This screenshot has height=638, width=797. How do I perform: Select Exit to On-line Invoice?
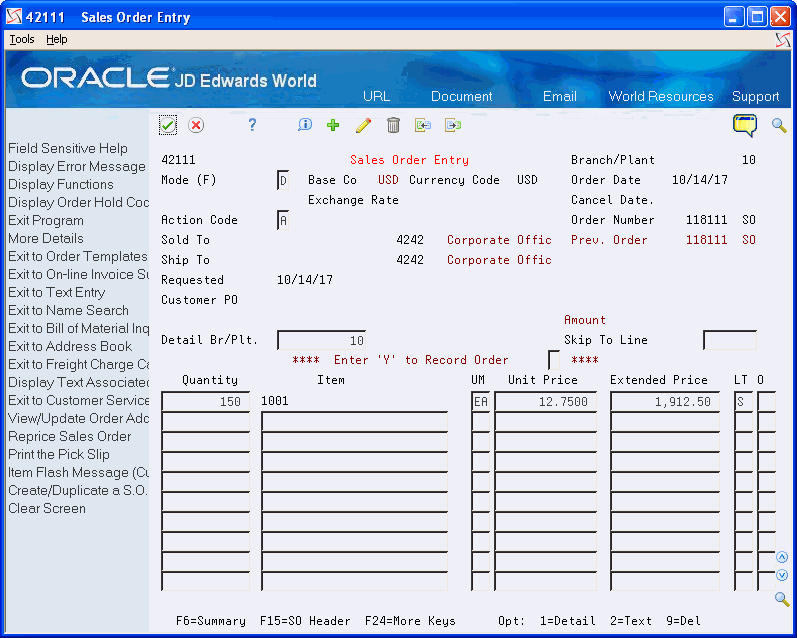tap(78, 275)
